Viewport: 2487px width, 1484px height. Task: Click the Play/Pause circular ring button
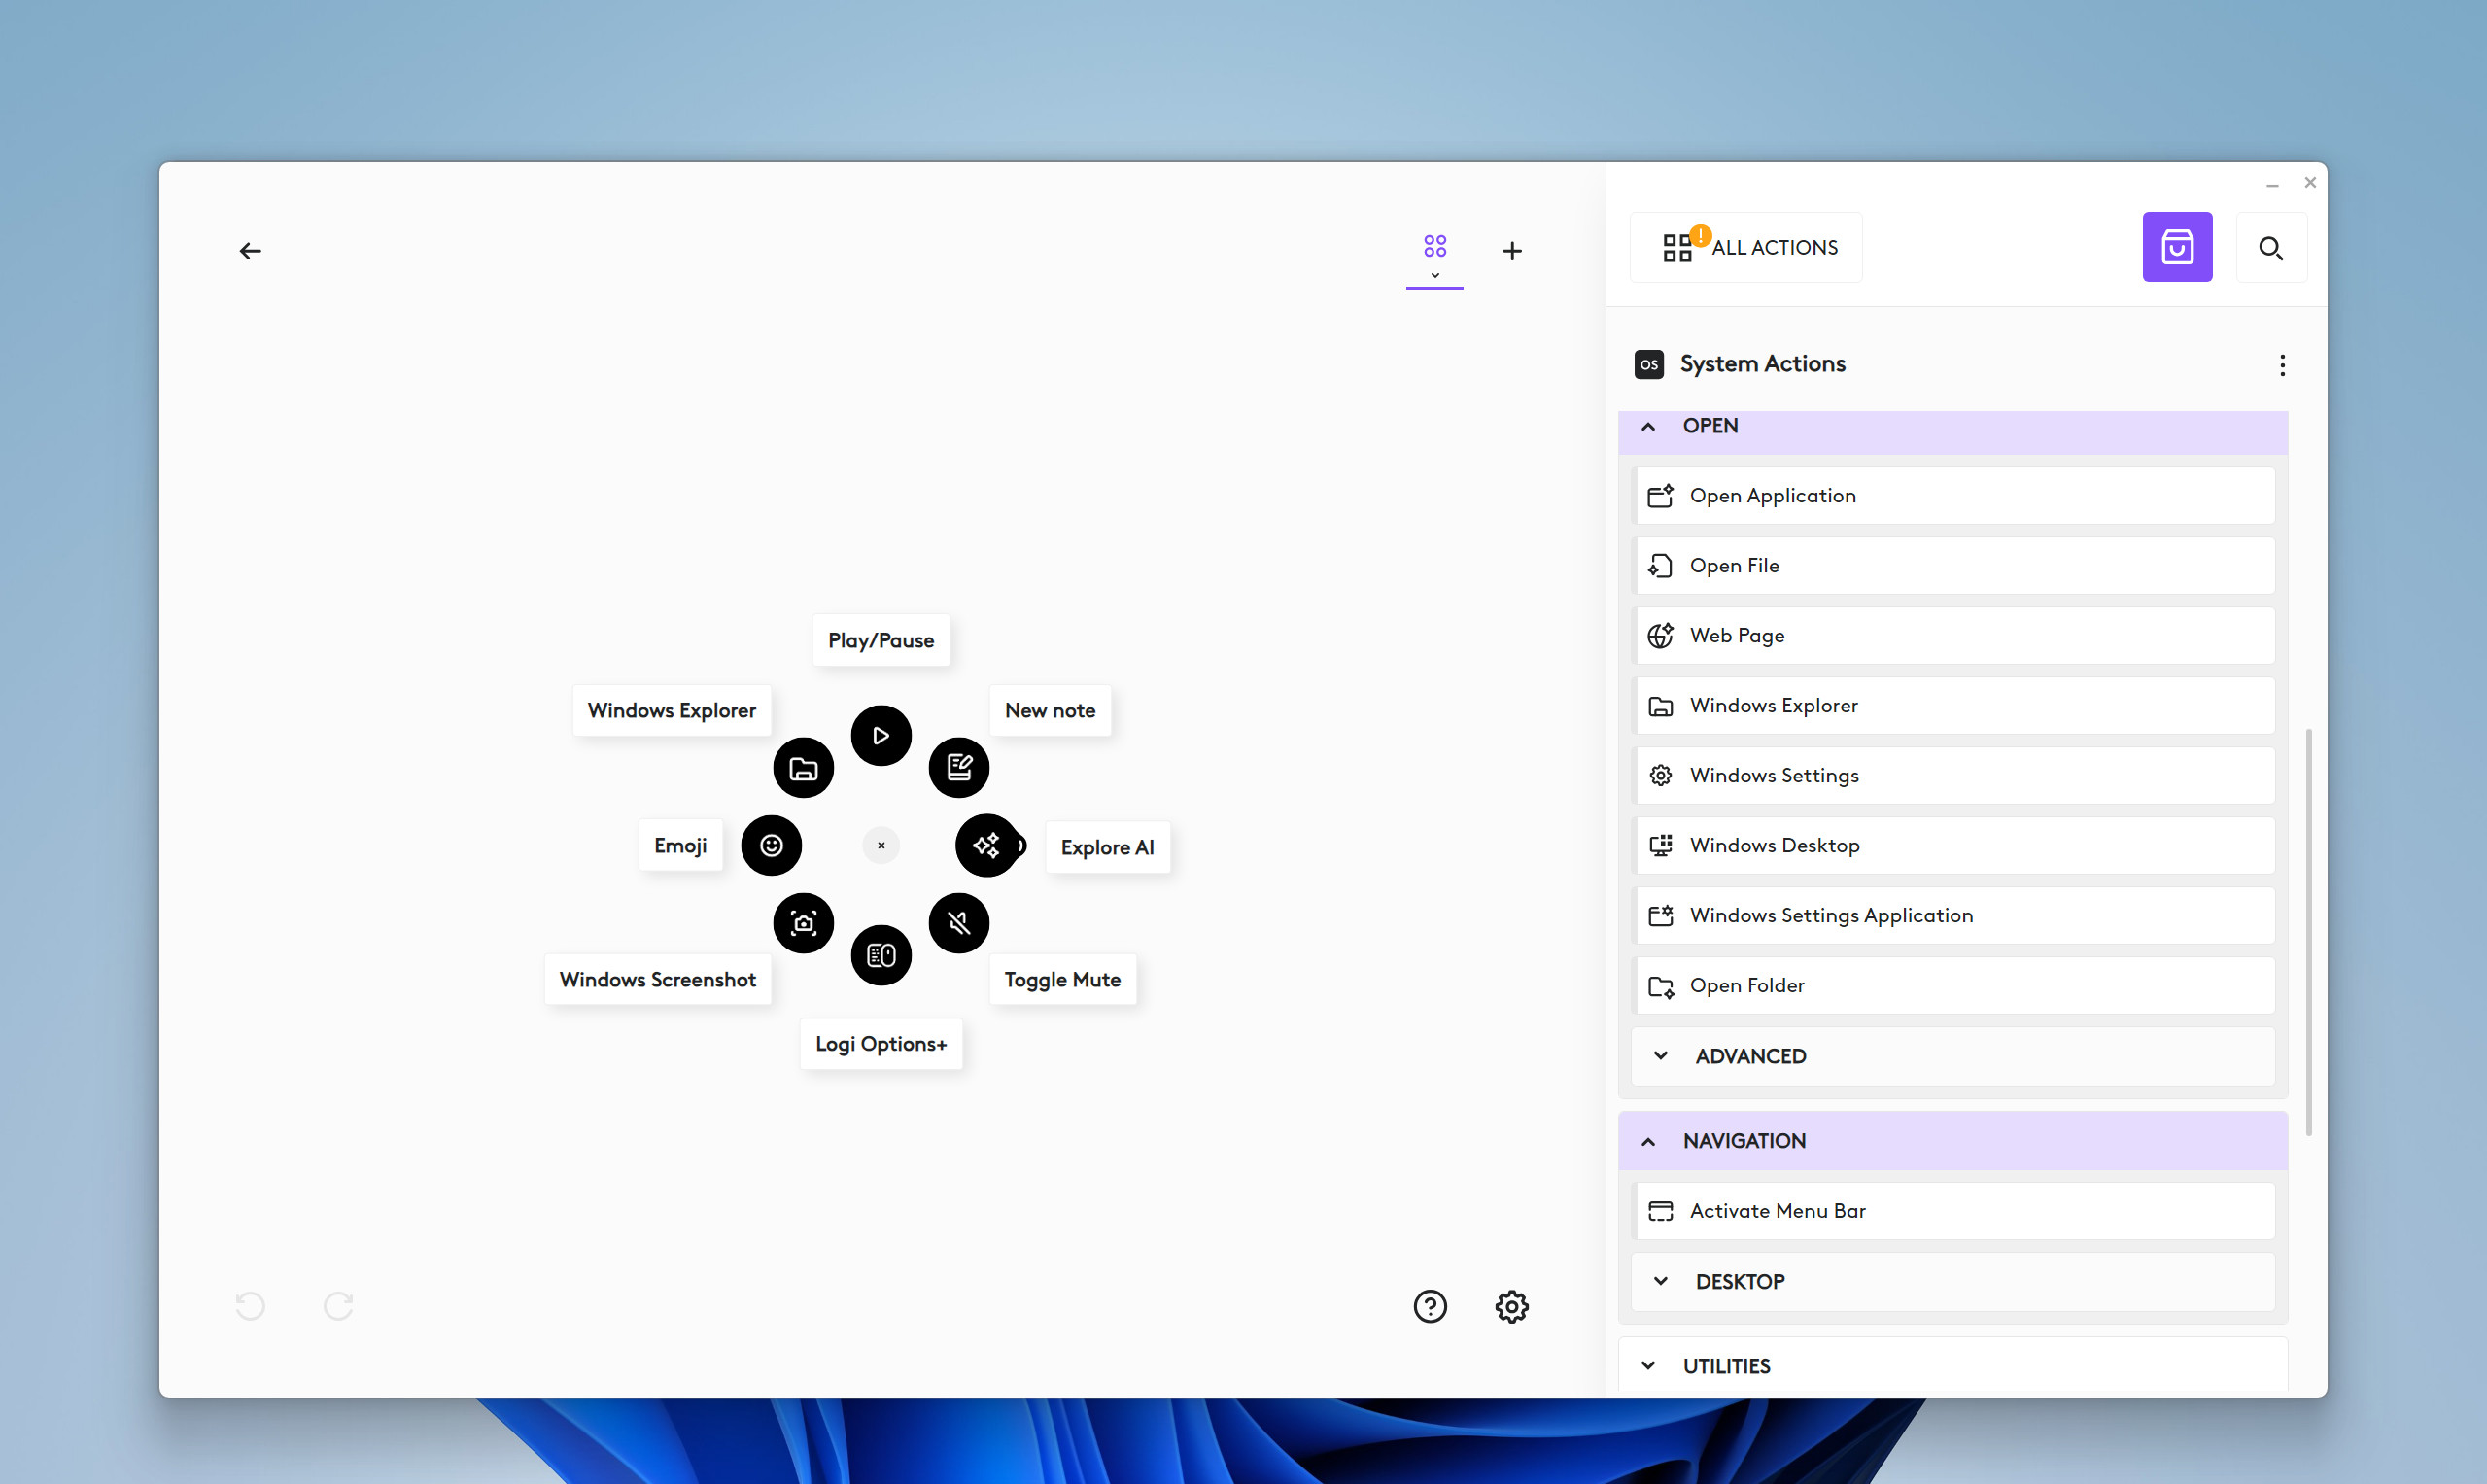[x=881, y=736]
